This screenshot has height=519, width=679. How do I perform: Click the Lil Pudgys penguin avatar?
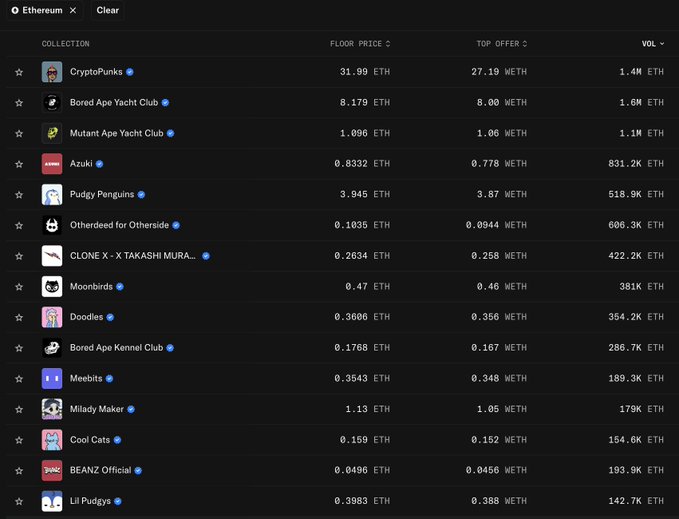[x=52, y=501]
